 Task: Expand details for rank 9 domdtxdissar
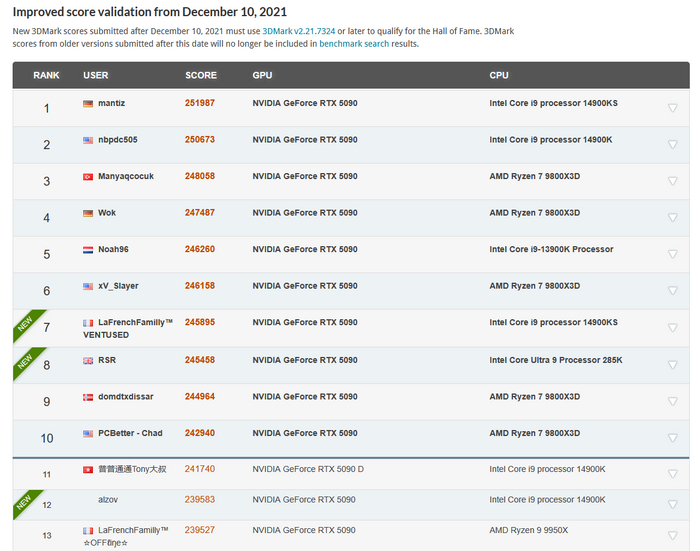click(672, 401)
